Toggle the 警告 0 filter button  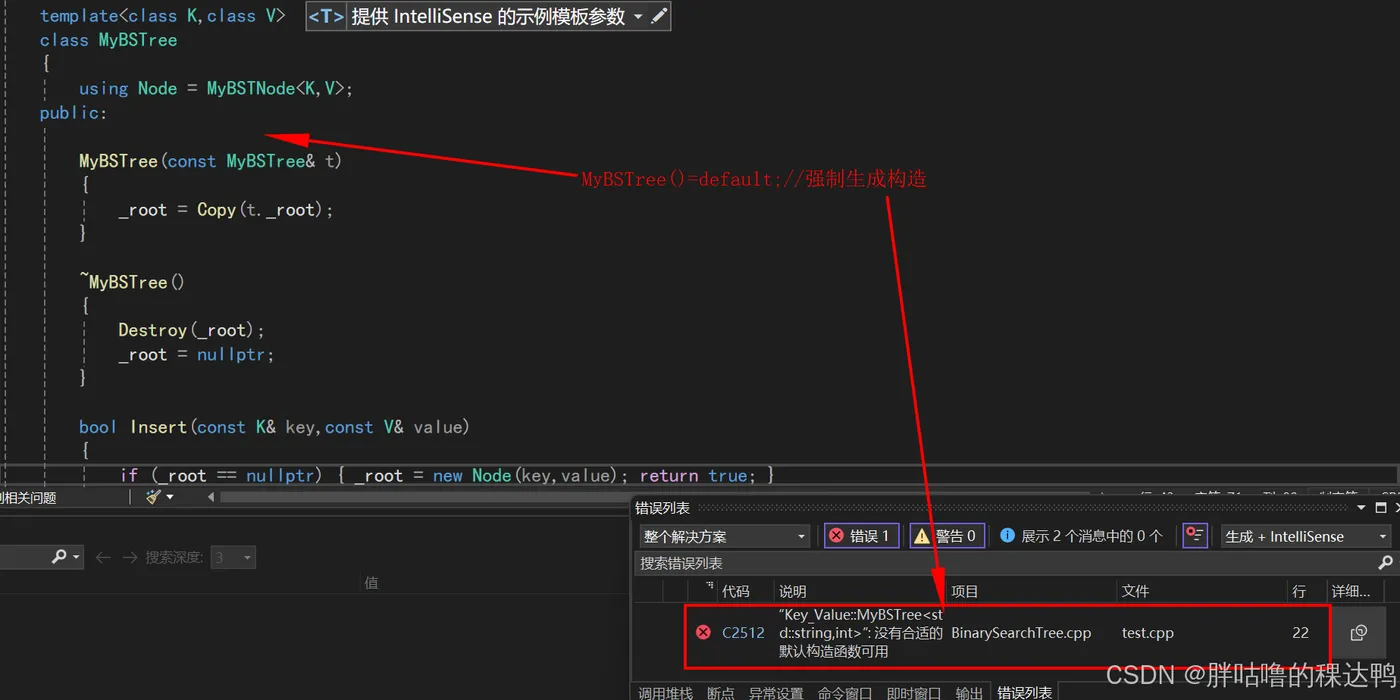(947, 536)
